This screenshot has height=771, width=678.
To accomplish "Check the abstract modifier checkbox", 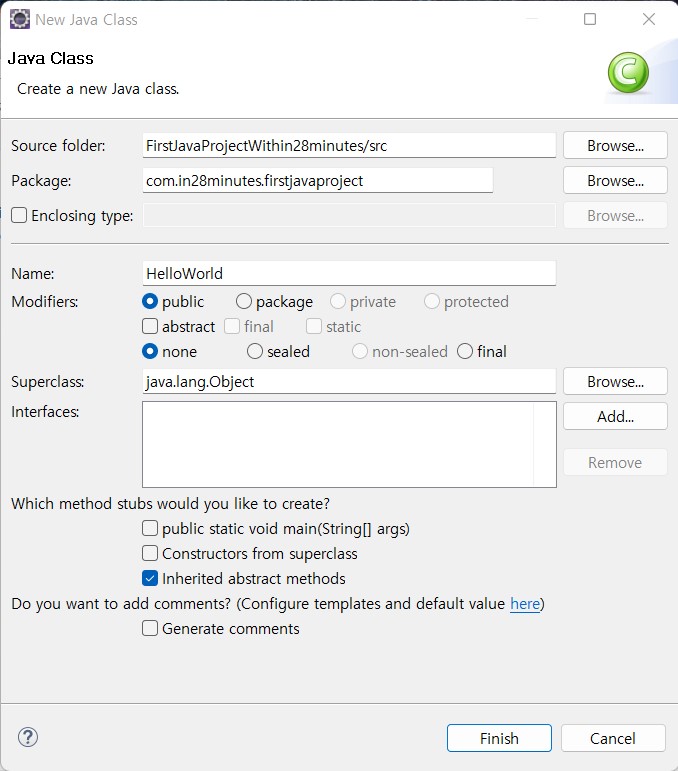I will 150,326.
